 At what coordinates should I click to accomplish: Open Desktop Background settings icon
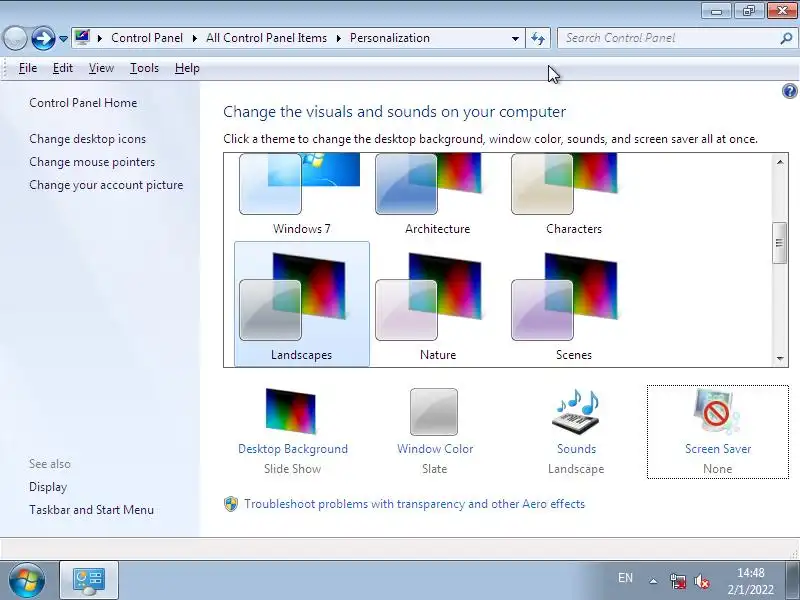point(291,411)
